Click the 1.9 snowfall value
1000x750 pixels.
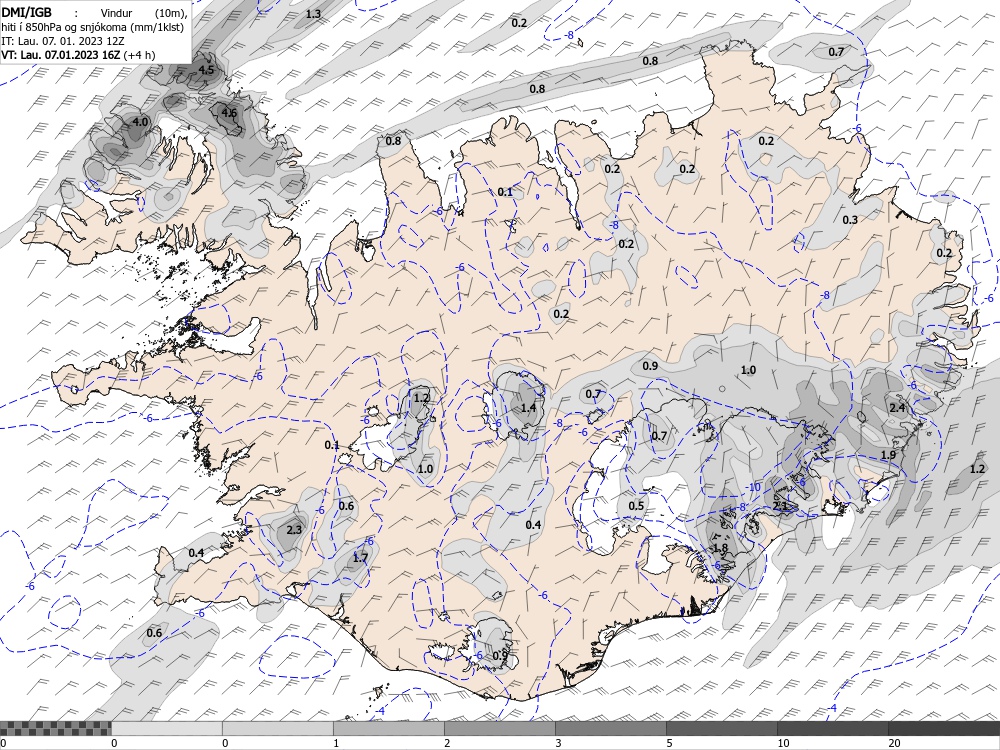pyautogui.click(x=888, y=455)
